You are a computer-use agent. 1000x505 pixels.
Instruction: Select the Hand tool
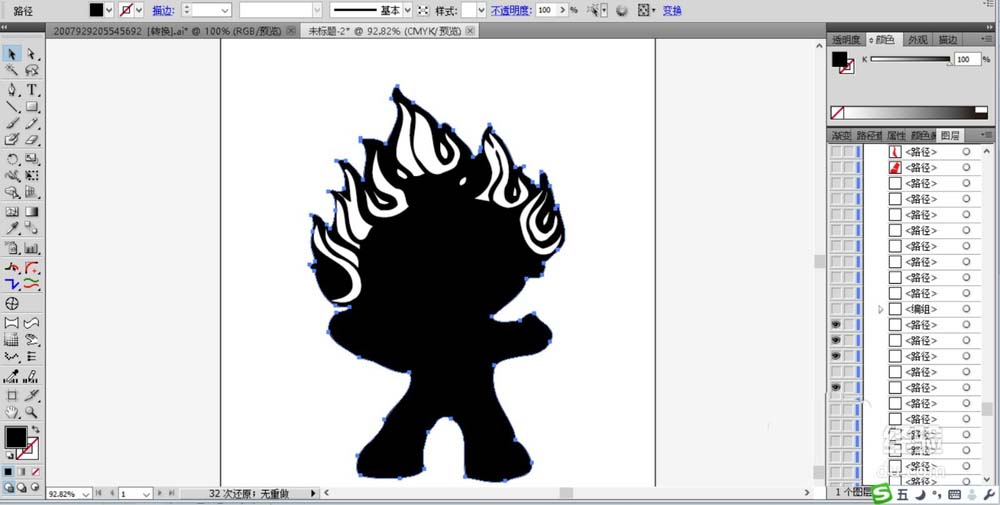[x=11, y=413]
